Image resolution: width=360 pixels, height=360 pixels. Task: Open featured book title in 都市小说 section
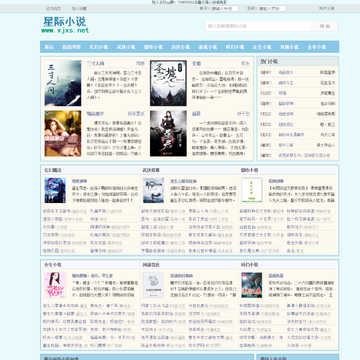point(276,181)
